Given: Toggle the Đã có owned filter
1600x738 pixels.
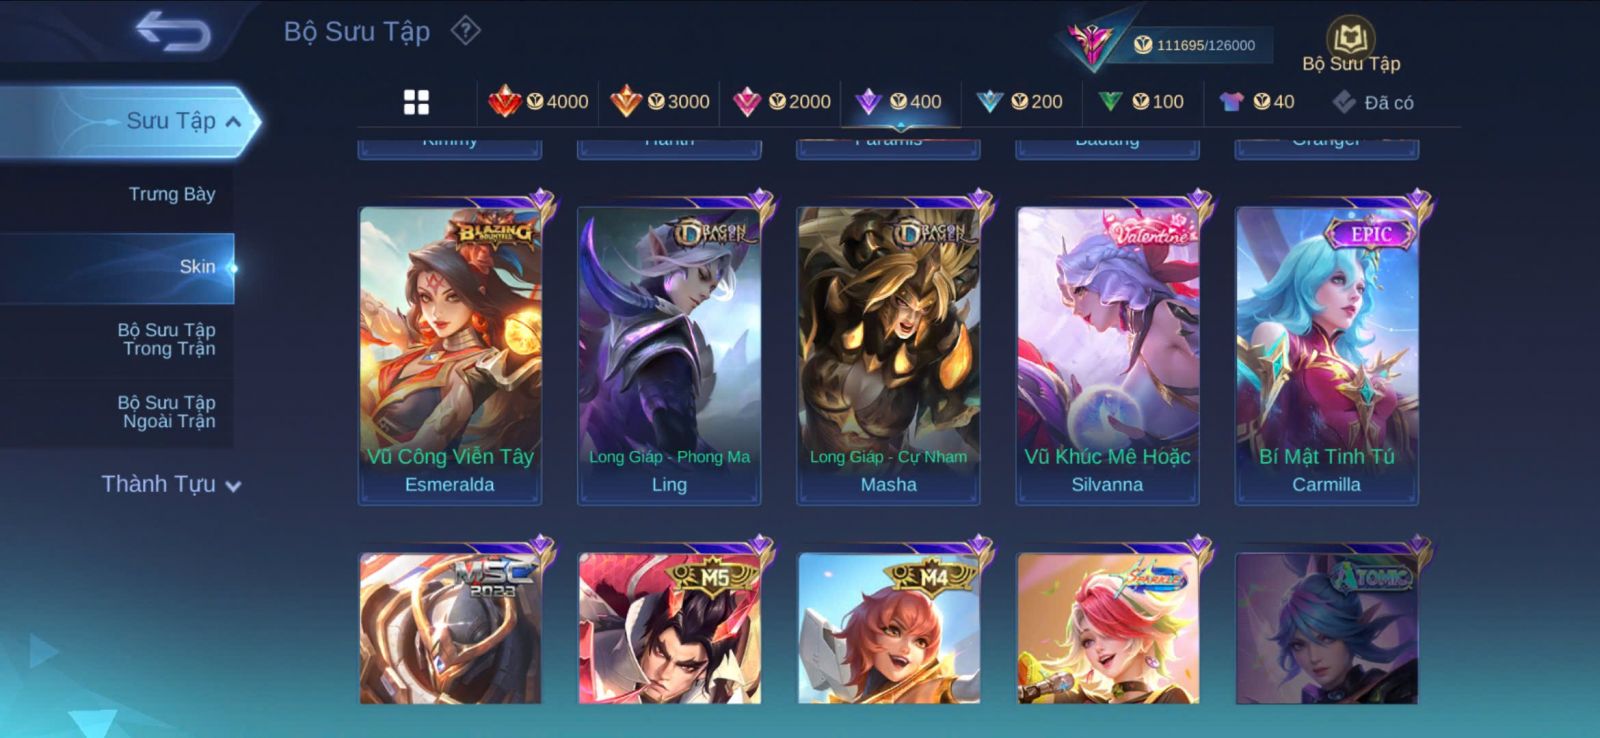Looking at the screenshot, I should [1373, 102].
